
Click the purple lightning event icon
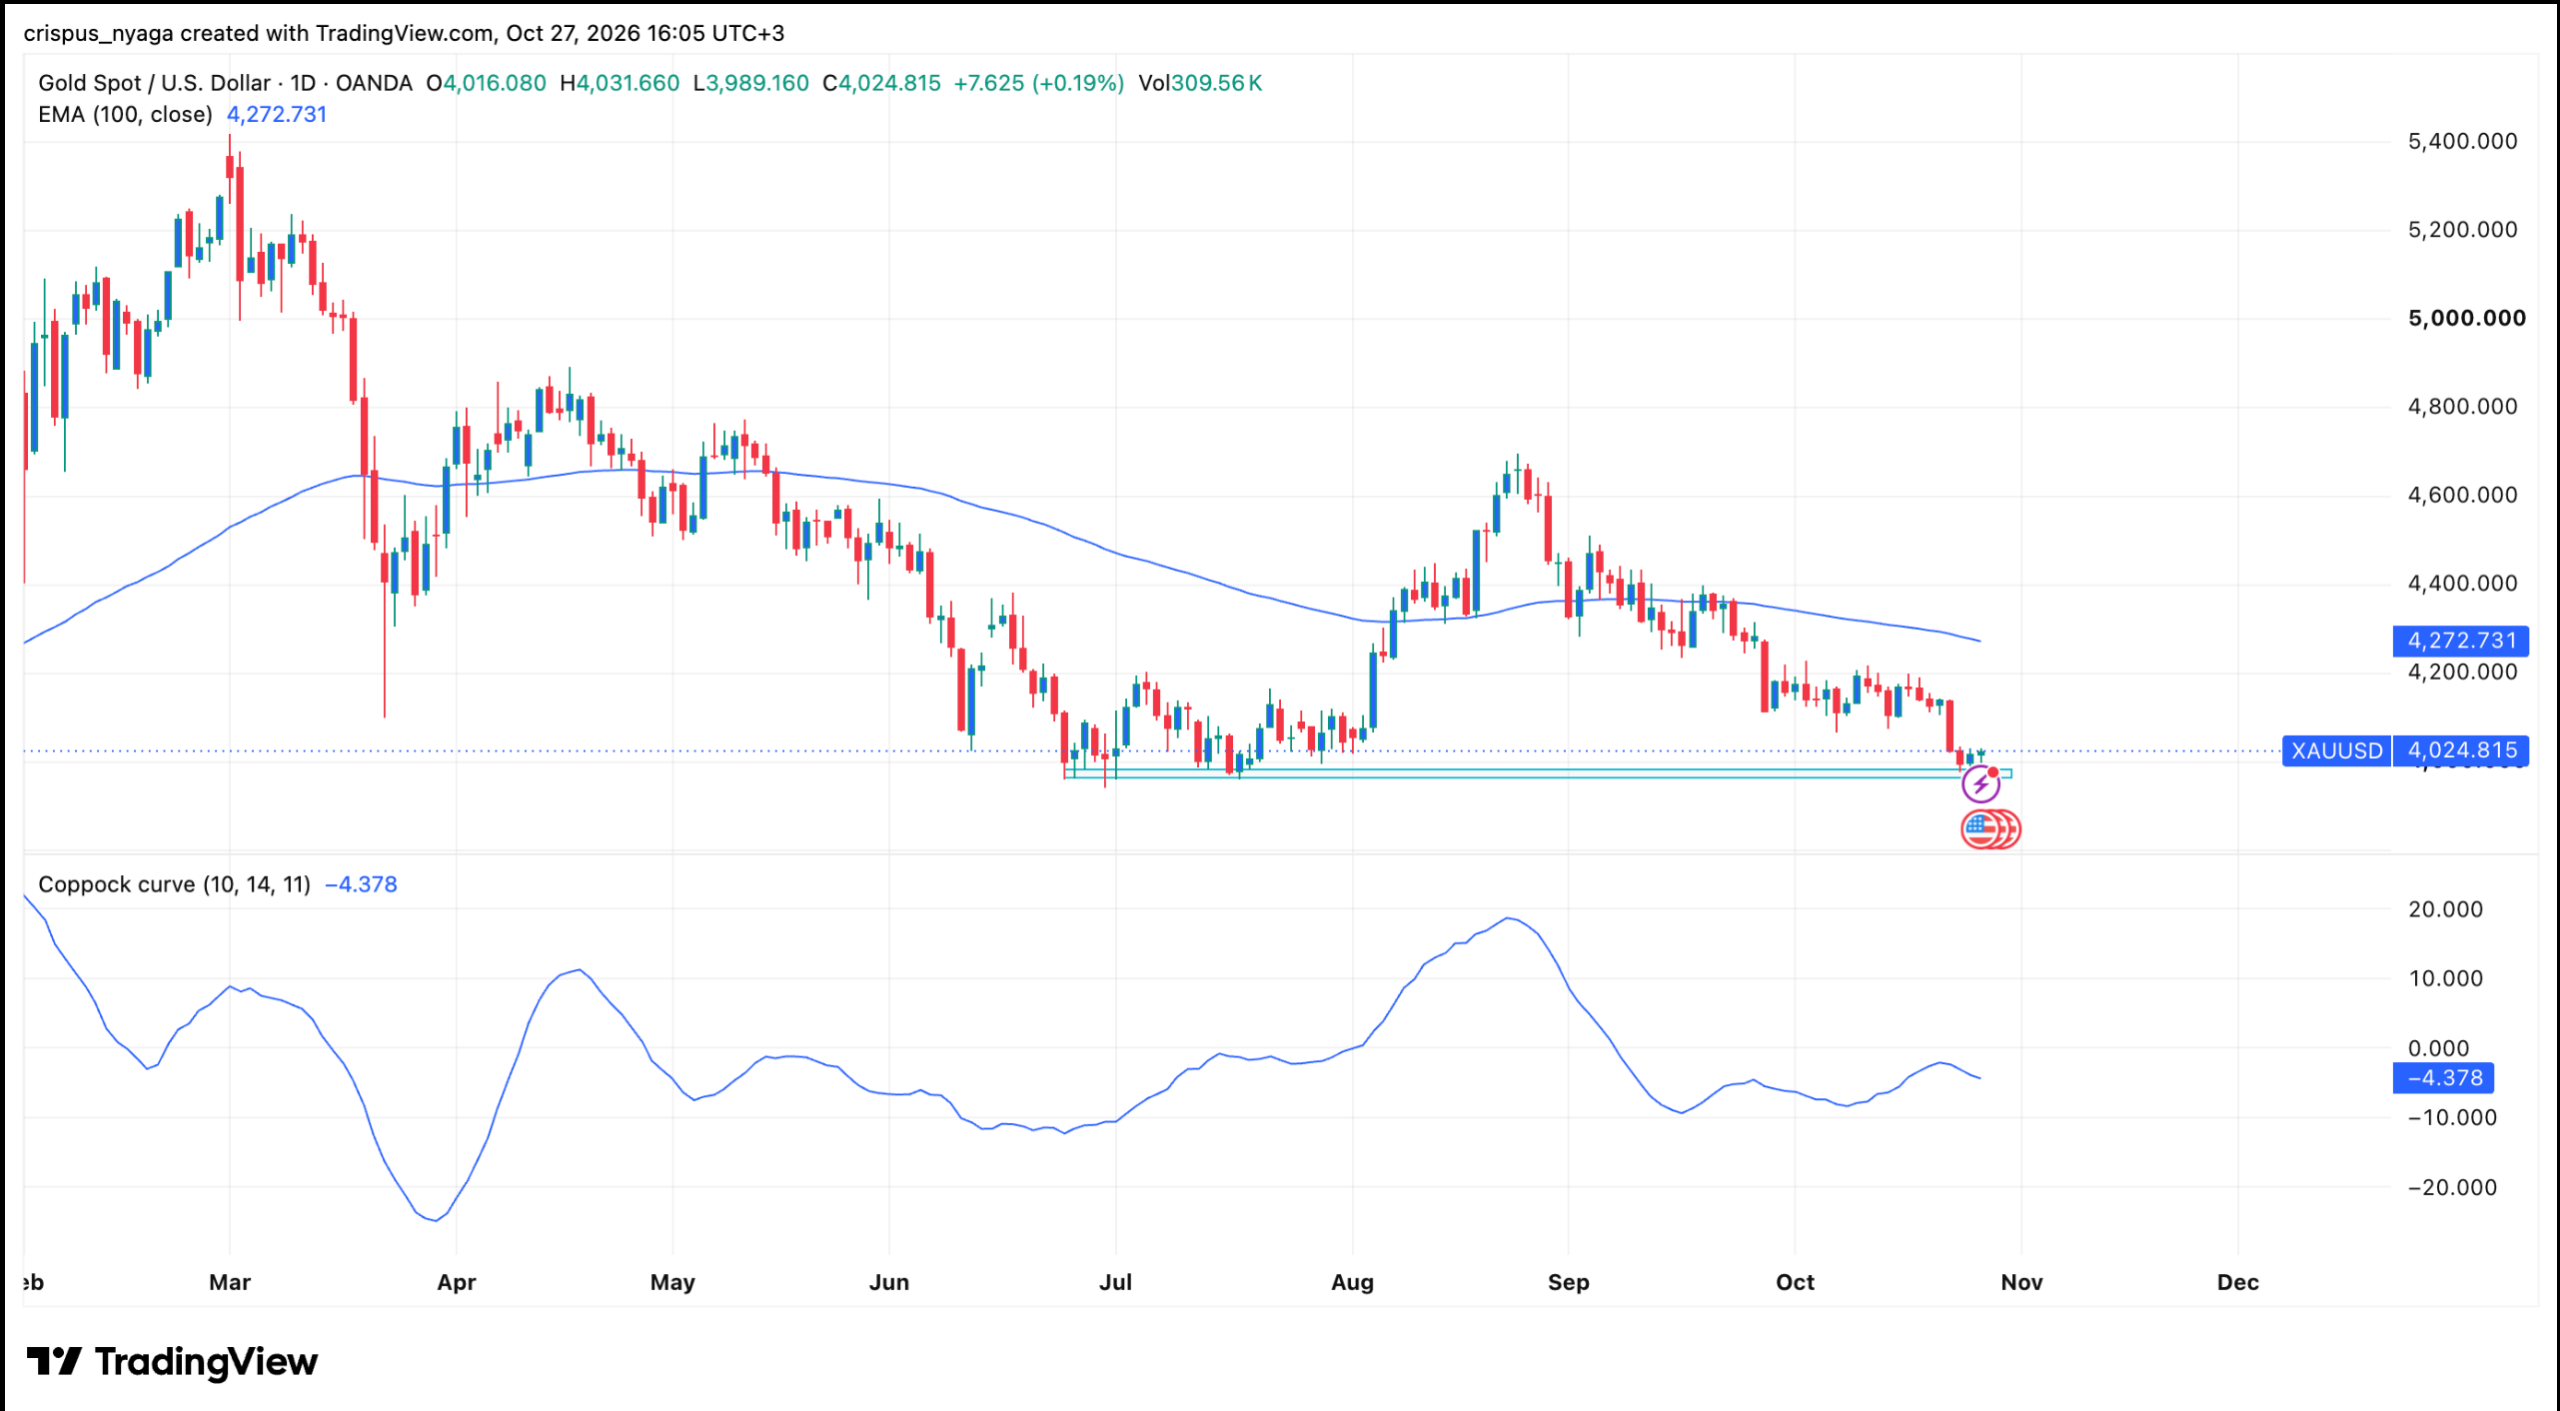click(1980, 785)
